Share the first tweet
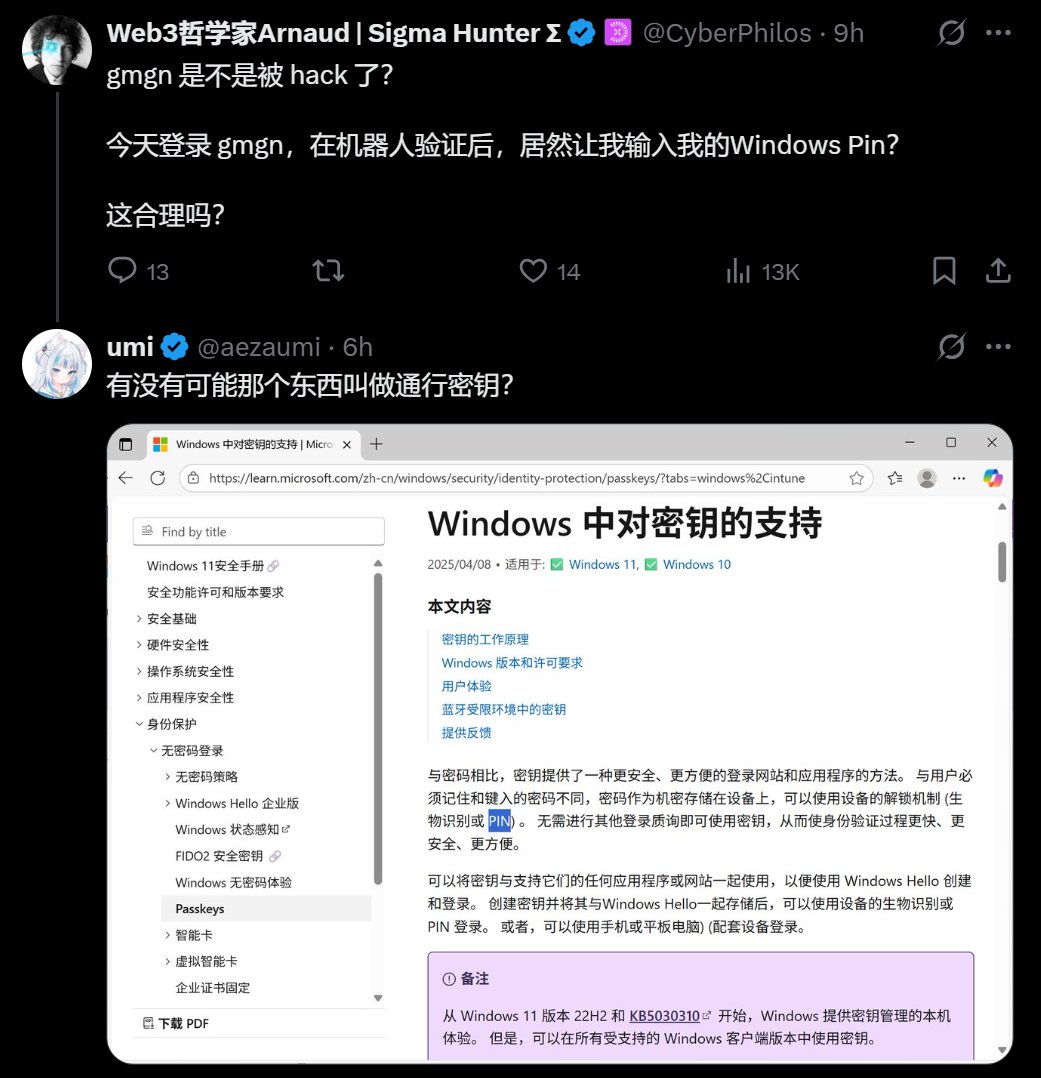The image size is (1041, 1078). pos(998,271)
